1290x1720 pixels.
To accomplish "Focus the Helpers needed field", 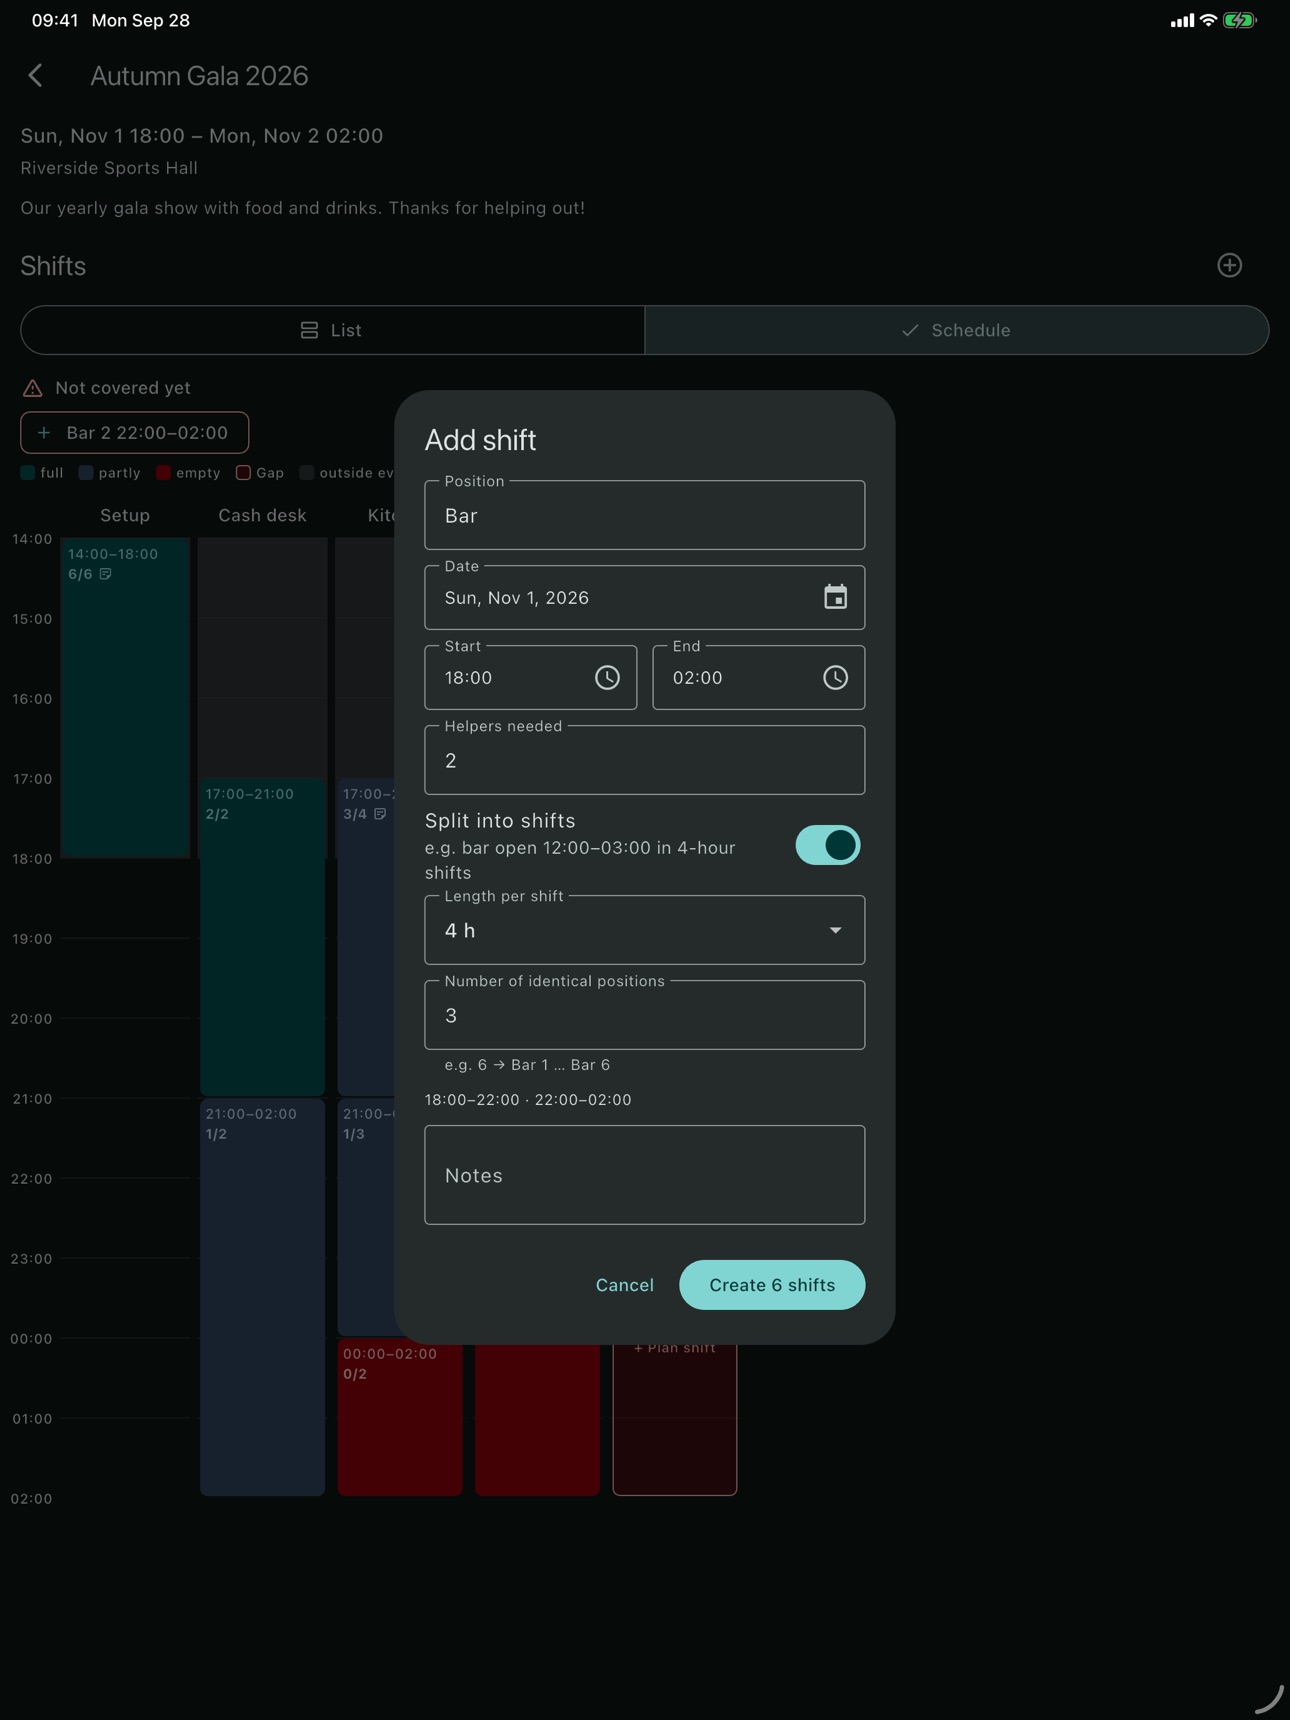I will pos(645,760).
